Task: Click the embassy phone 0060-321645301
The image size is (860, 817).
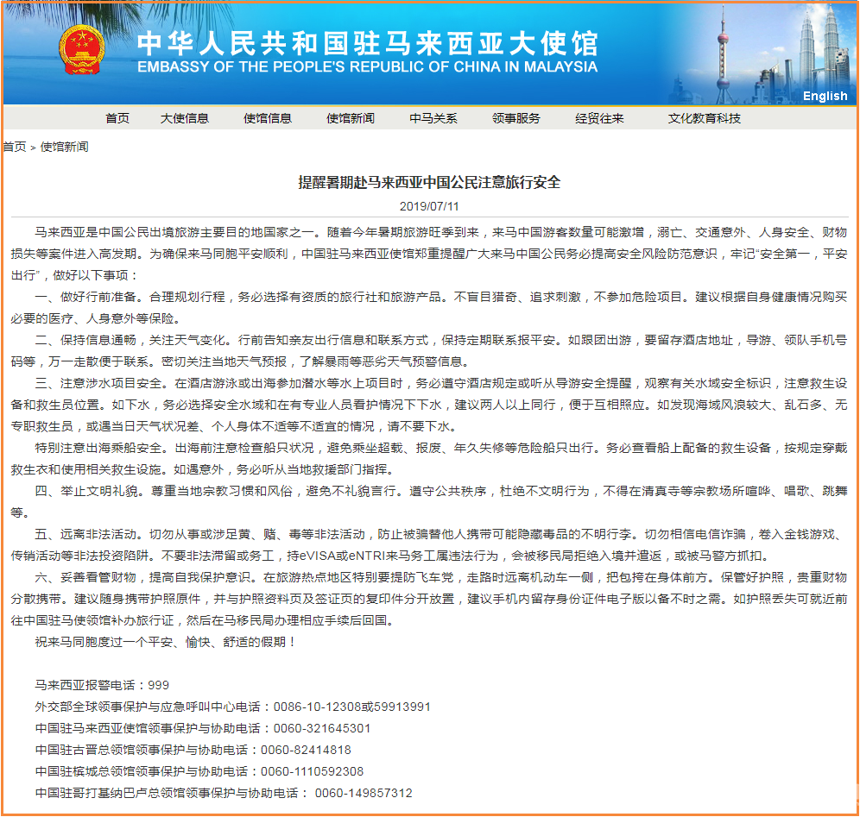Action: 322,729
